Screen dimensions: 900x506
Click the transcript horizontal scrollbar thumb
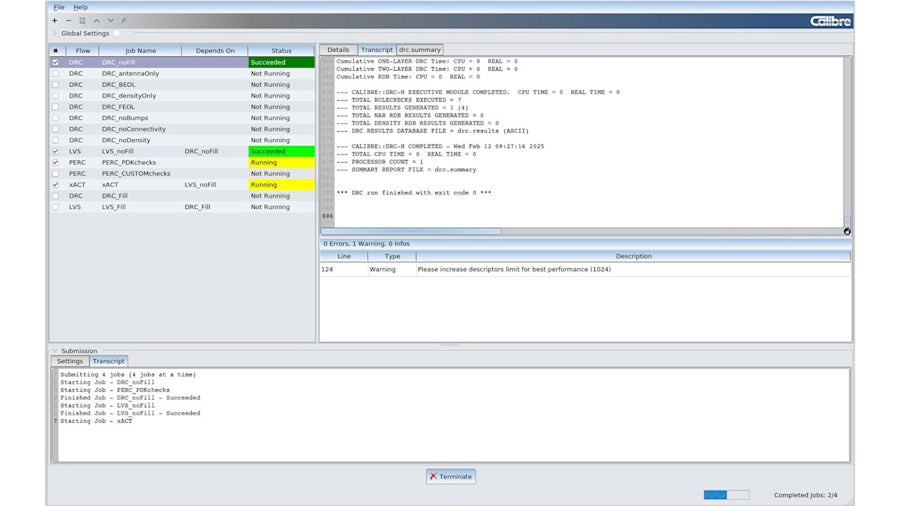(410, 232)
